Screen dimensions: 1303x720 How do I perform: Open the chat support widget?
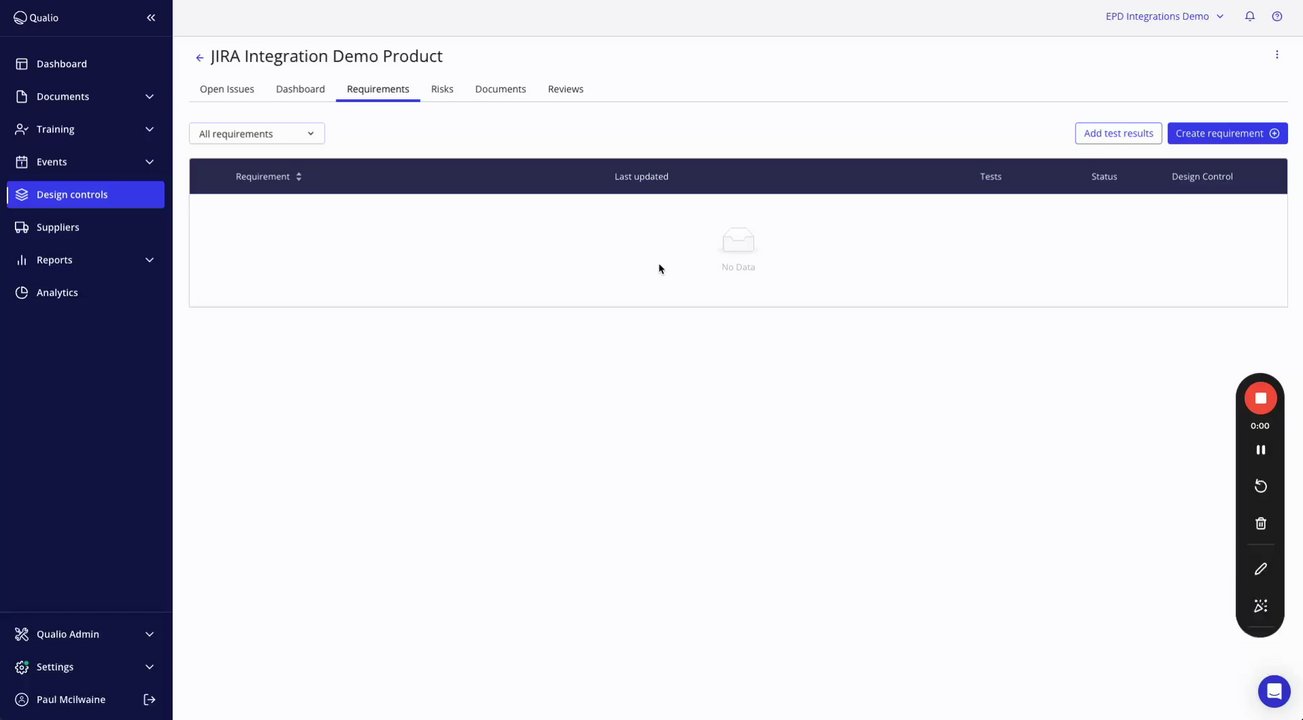[1274, 691]
